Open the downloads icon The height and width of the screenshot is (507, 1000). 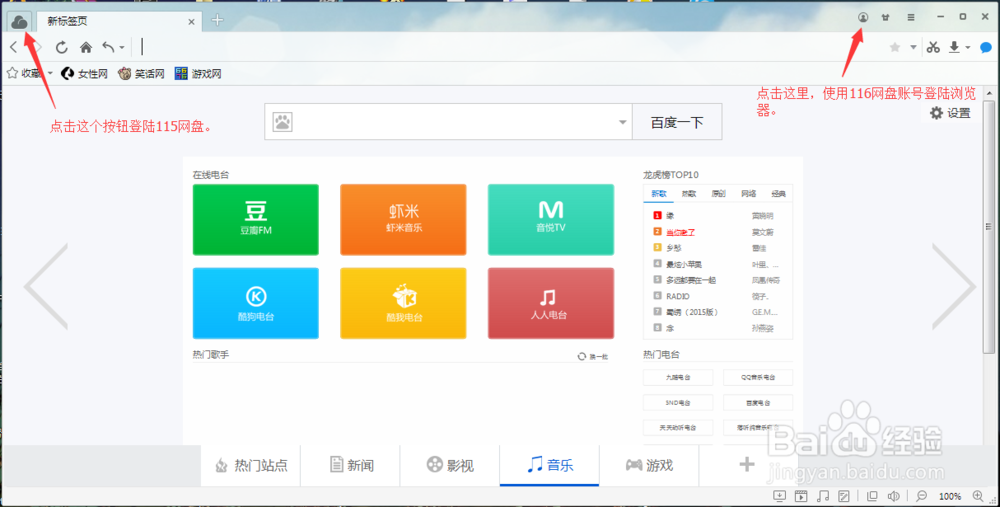pos(954,47)
